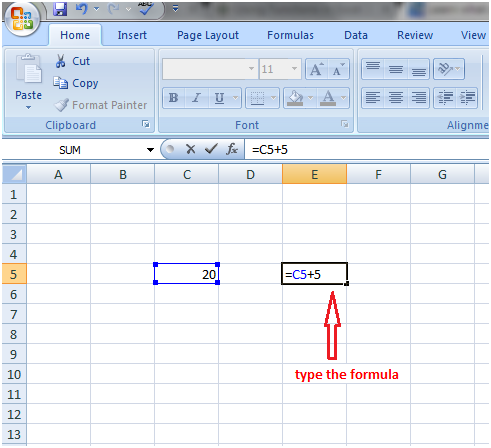Screen dimensions: 491x448
Task: Click the Center text alignment icon
Action: (x=396, y=98)
